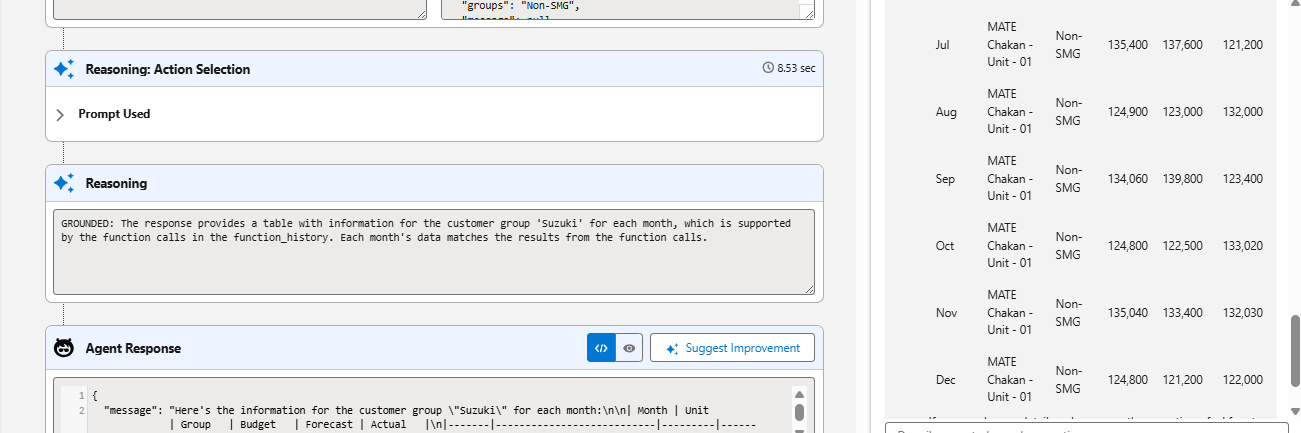Switch Agent Response to eye preview mode
This screenshot has height=433, width=1301.
629,348
